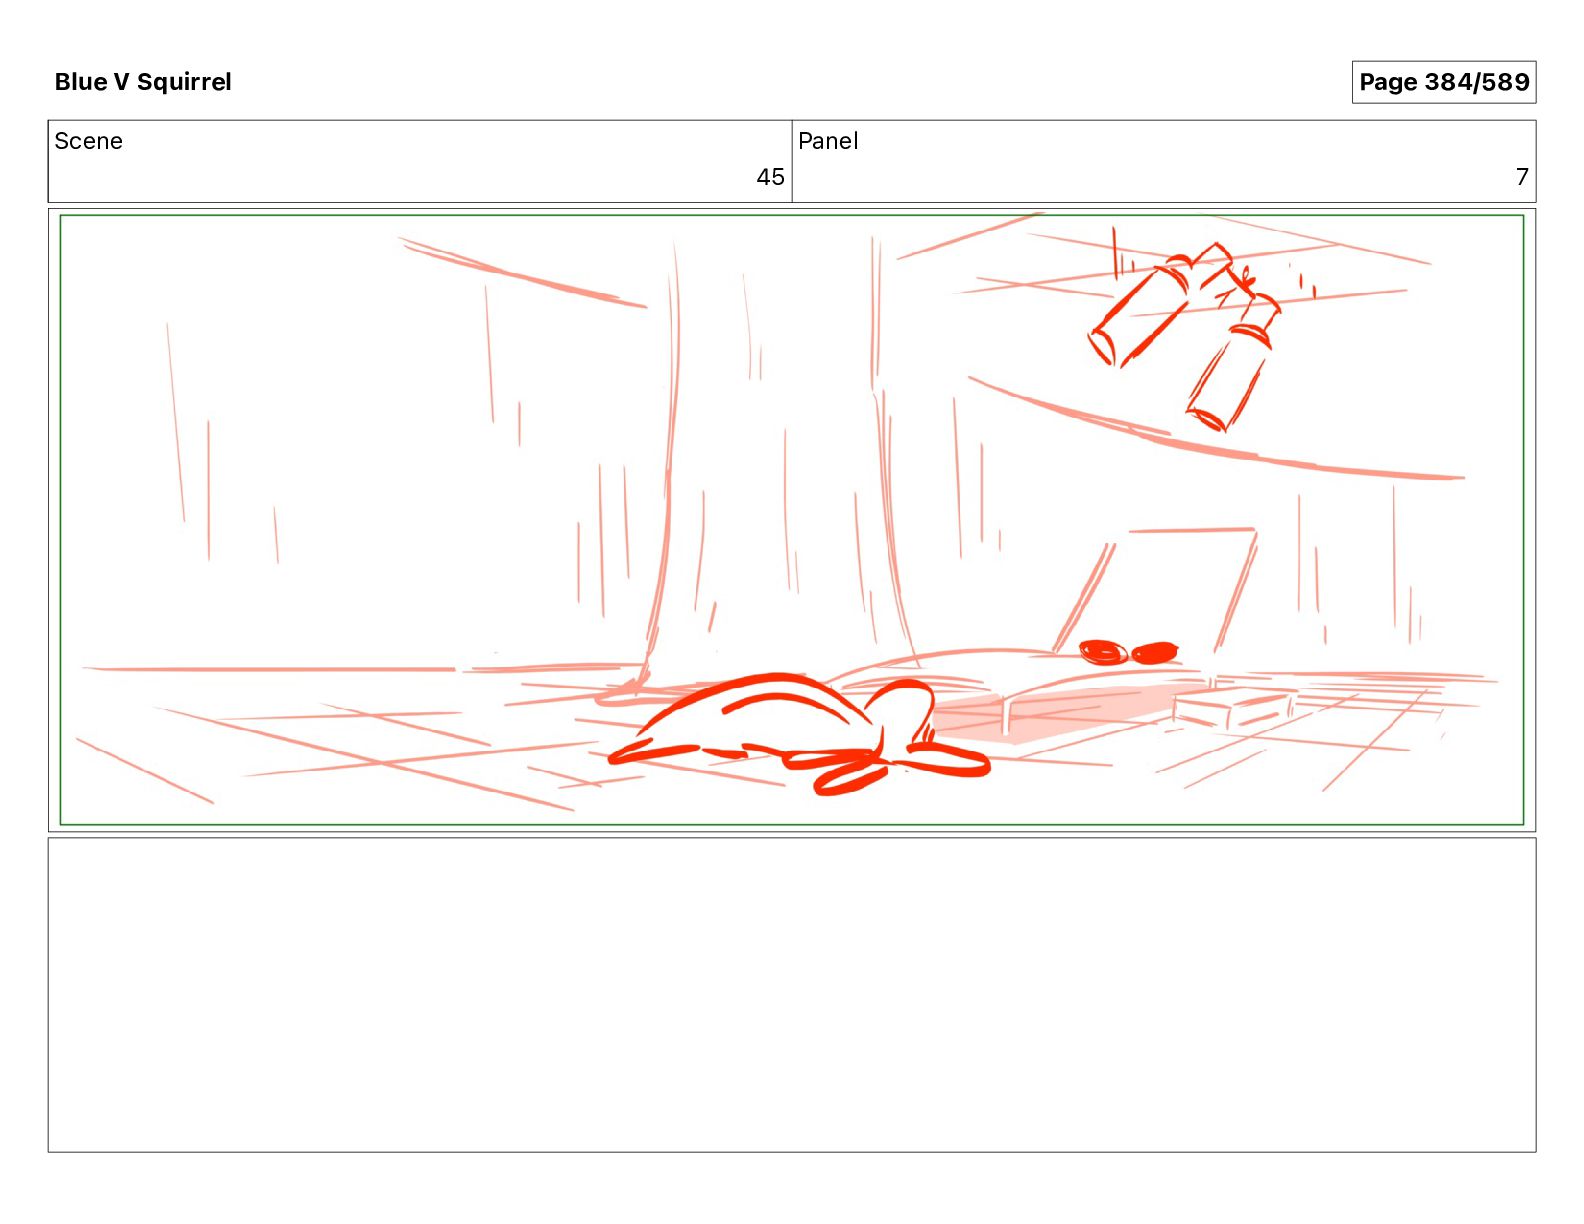This screenshot has width=1584, height=1224.
Task: Click the panel number '7'
Action: coord(1522,177)
